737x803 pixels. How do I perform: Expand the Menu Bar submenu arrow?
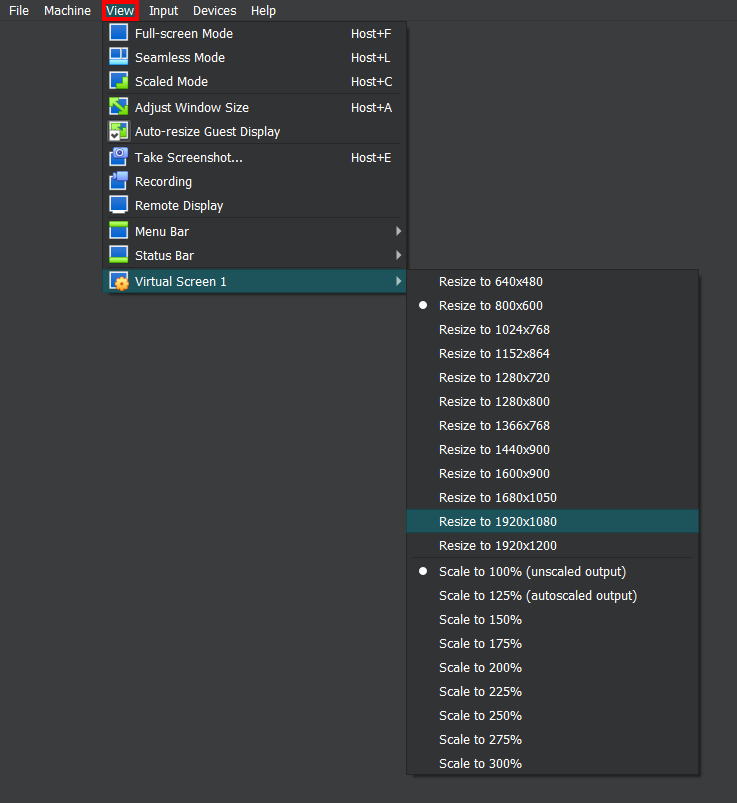pos(399,231)
